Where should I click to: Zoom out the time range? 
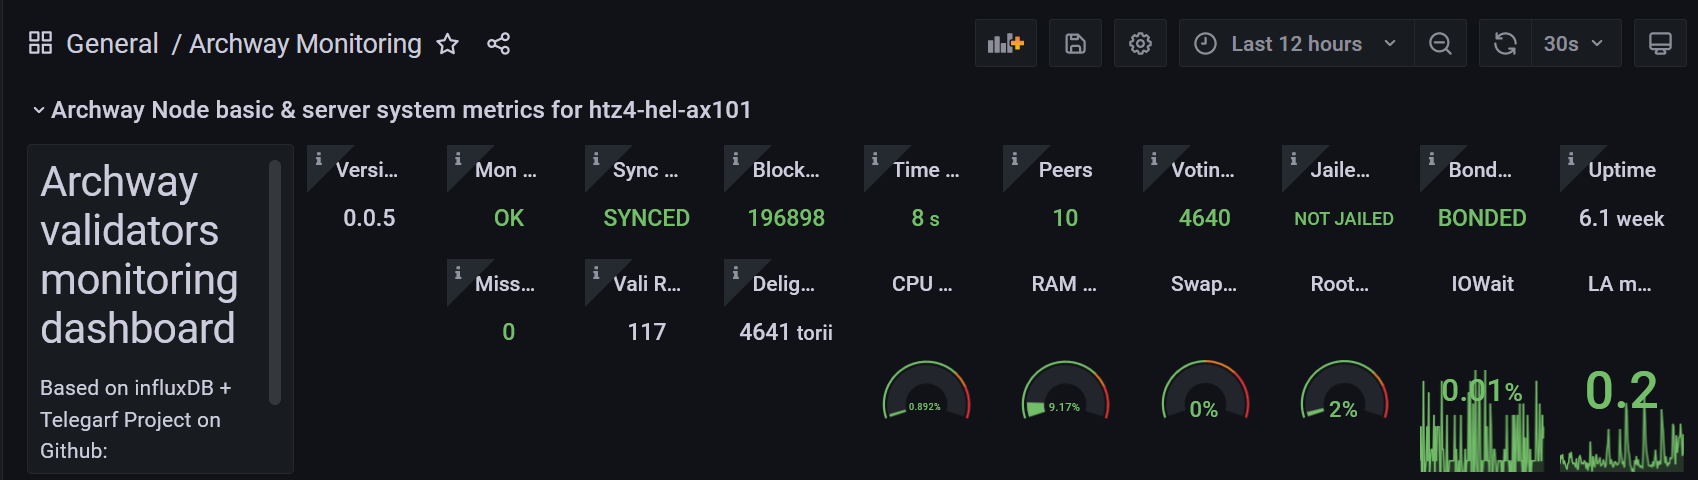coord(1440,43)
